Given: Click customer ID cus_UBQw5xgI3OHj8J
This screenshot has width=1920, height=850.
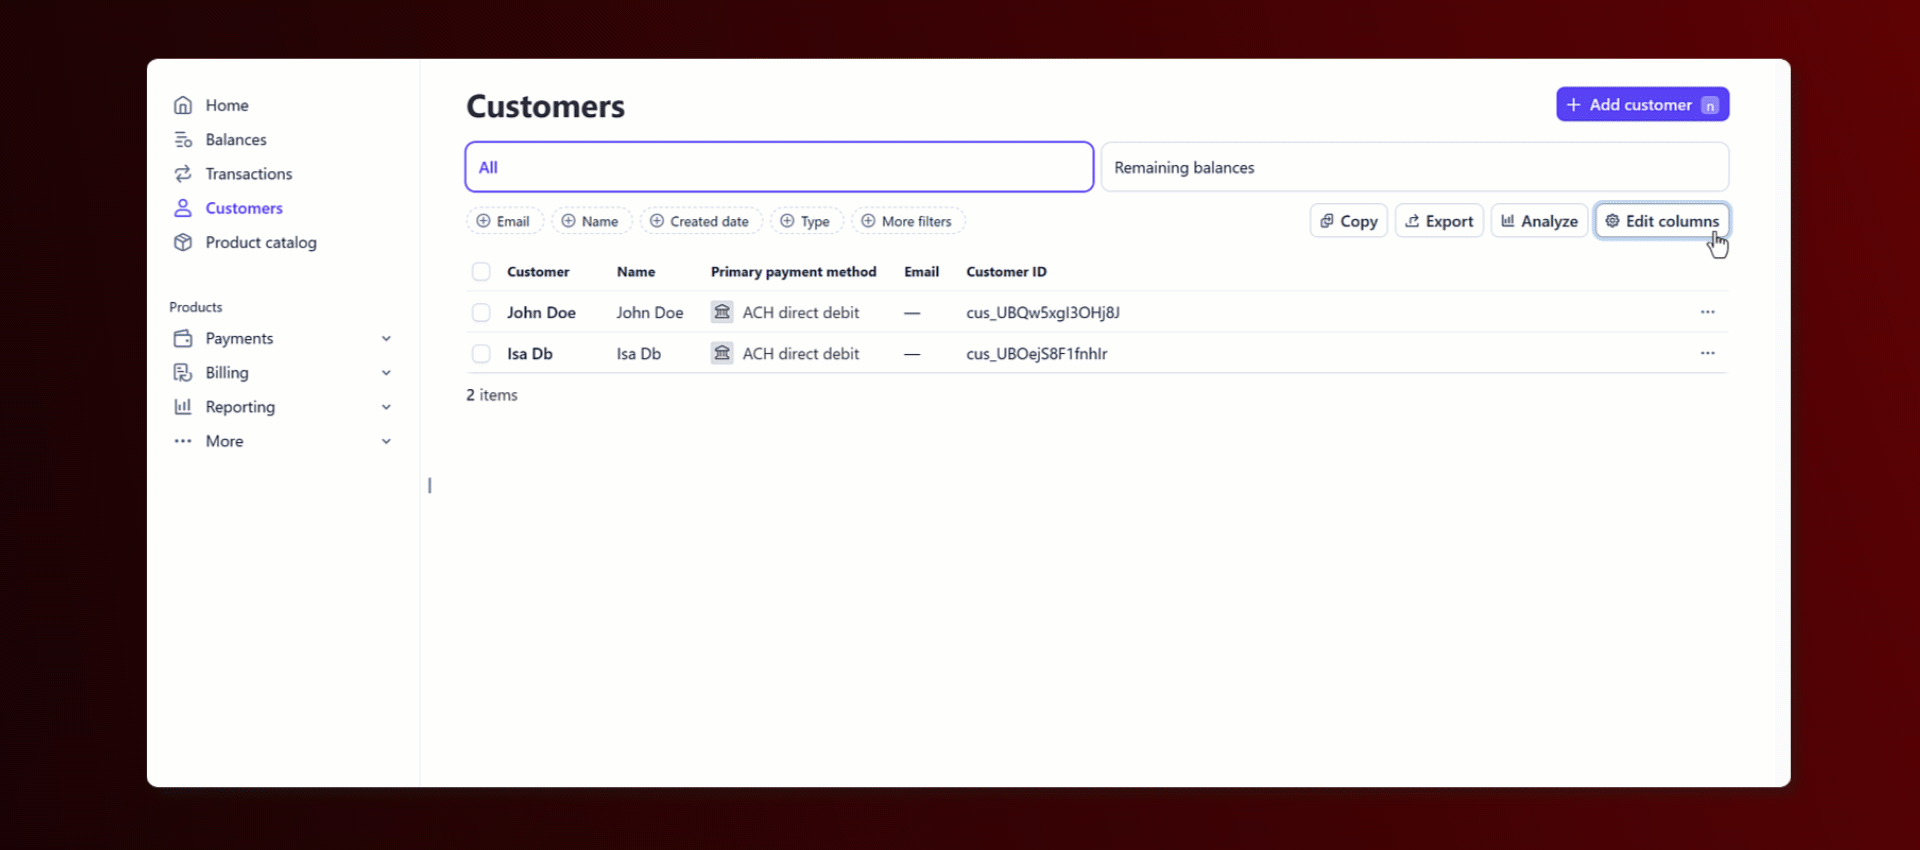Looking at the screenshot, I should coord(1043,312).
